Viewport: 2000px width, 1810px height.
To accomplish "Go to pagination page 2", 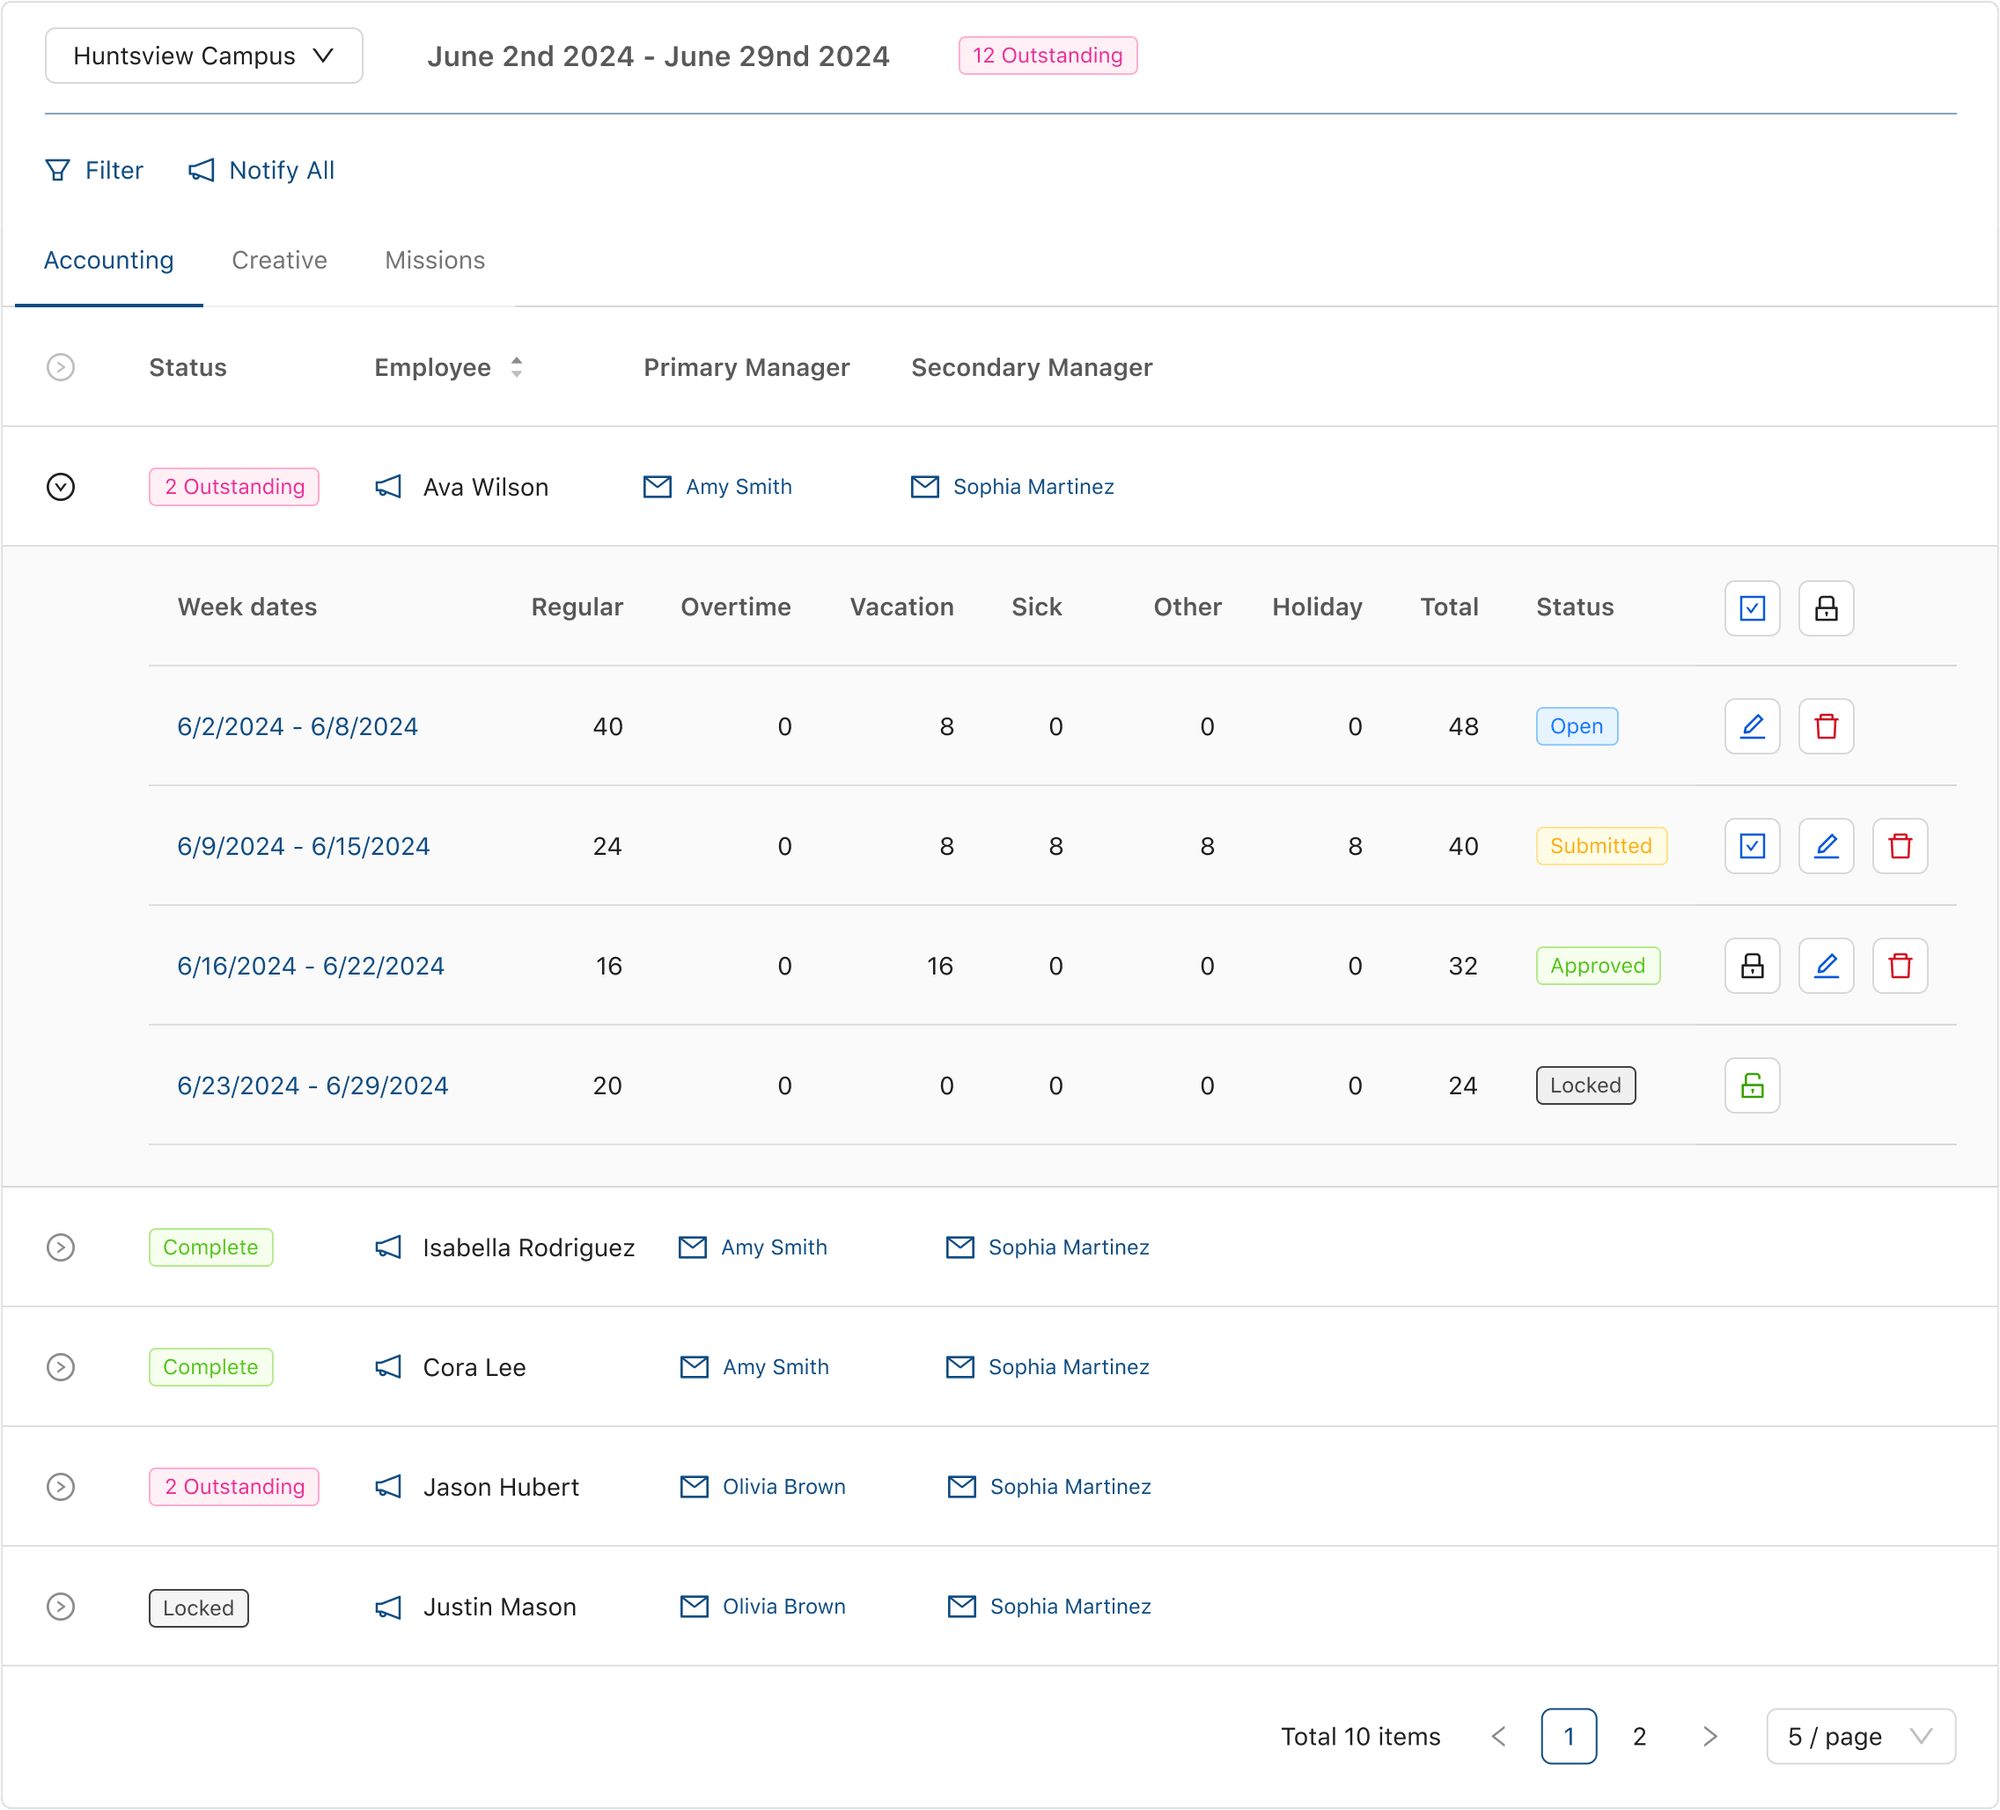I will (x=1639, y=1737).
